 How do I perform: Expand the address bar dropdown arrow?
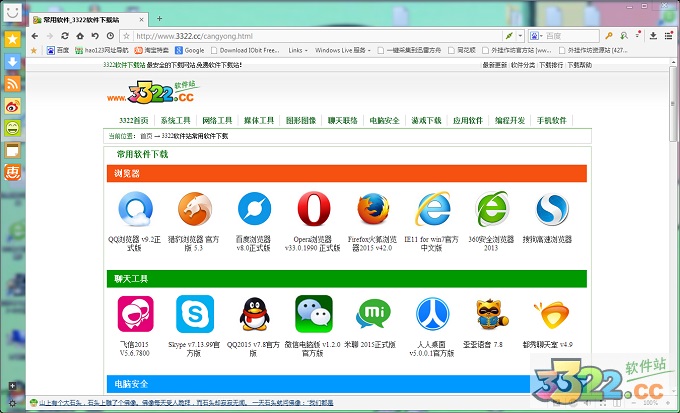pyautogui.click(x=520, y=36)
